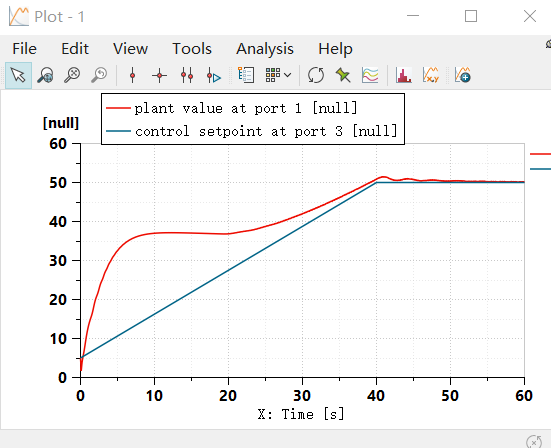Click the zoom-to-fit magnifier icon

click(72, 75)
